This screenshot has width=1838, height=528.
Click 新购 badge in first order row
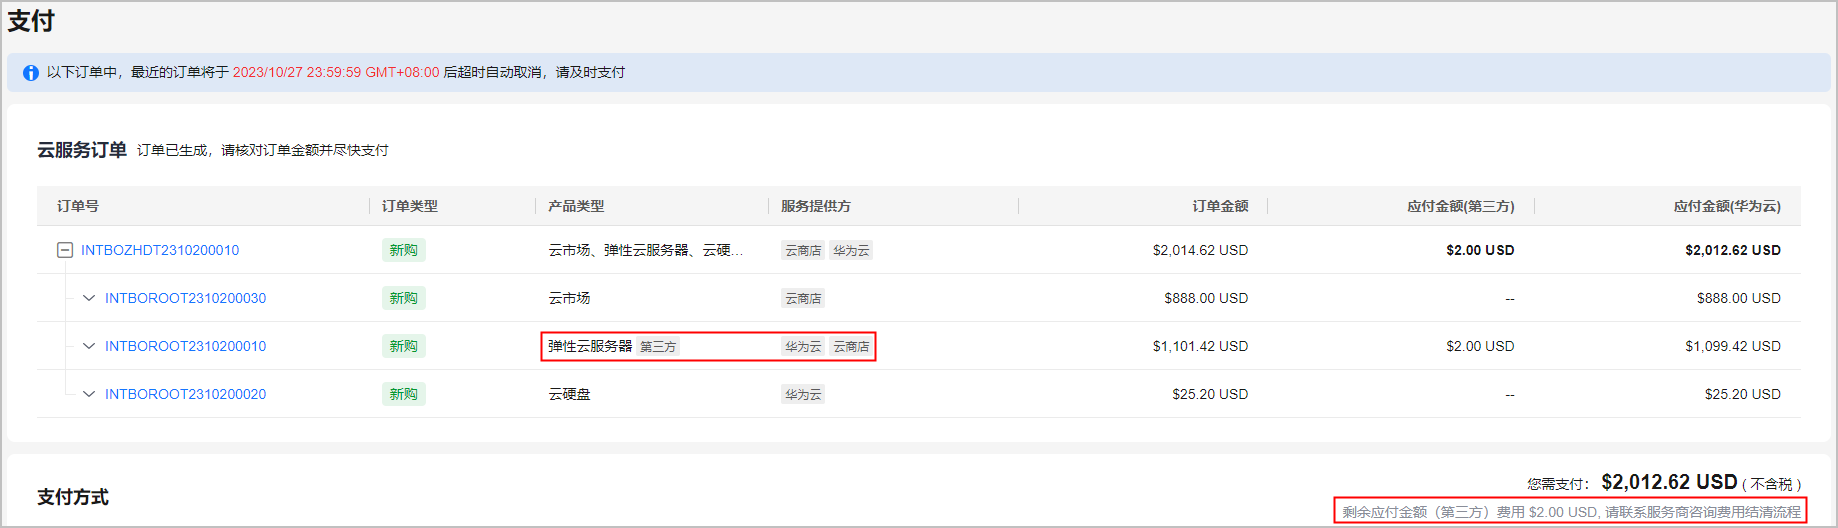tap(404, 250)
